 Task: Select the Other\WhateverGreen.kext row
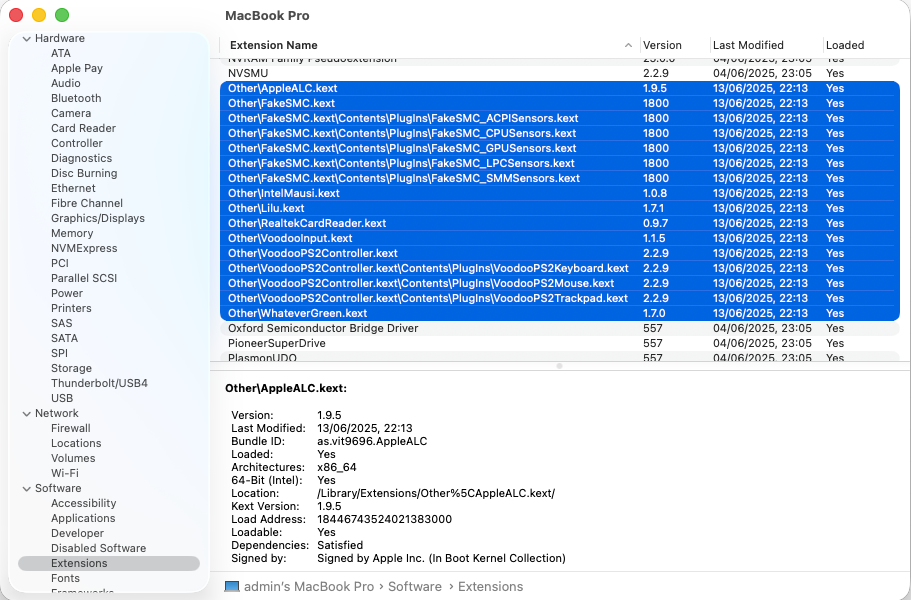(x=560, y=314)
